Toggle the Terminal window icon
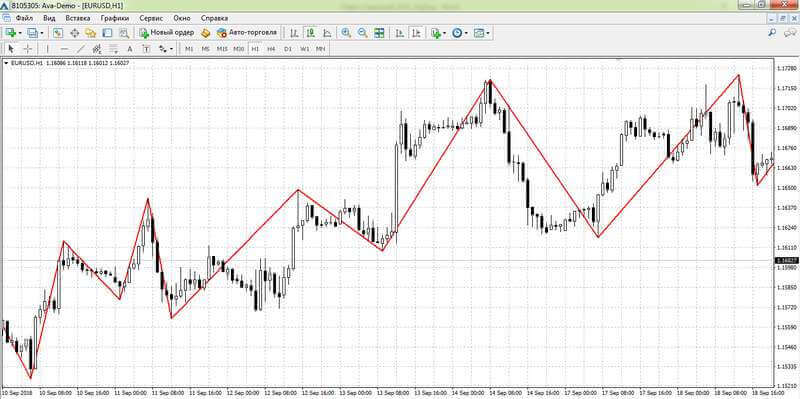This screenshot has height=399, width=800. tap(107, 33)
